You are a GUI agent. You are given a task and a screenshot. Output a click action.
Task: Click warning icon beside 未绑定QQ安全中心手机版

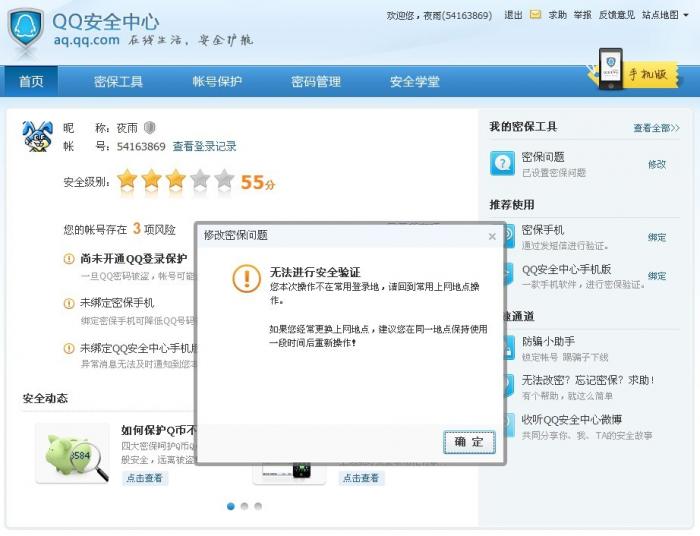coord(69,348)
